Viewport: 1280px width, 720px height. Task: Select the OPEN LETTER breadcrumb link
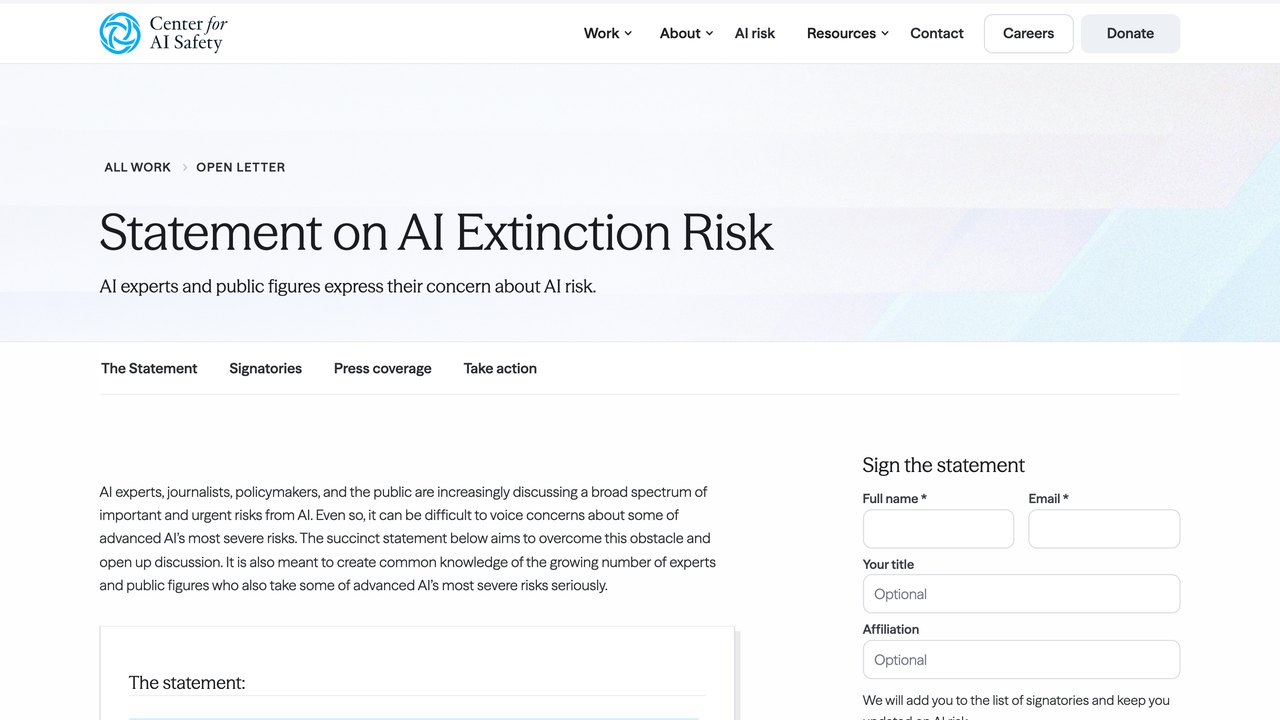pos(241,167)
